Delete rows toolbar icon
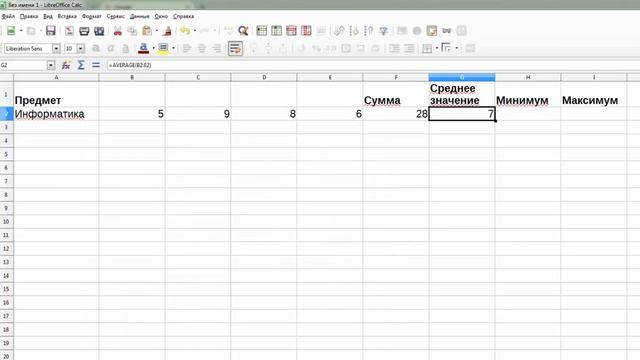 291,31
